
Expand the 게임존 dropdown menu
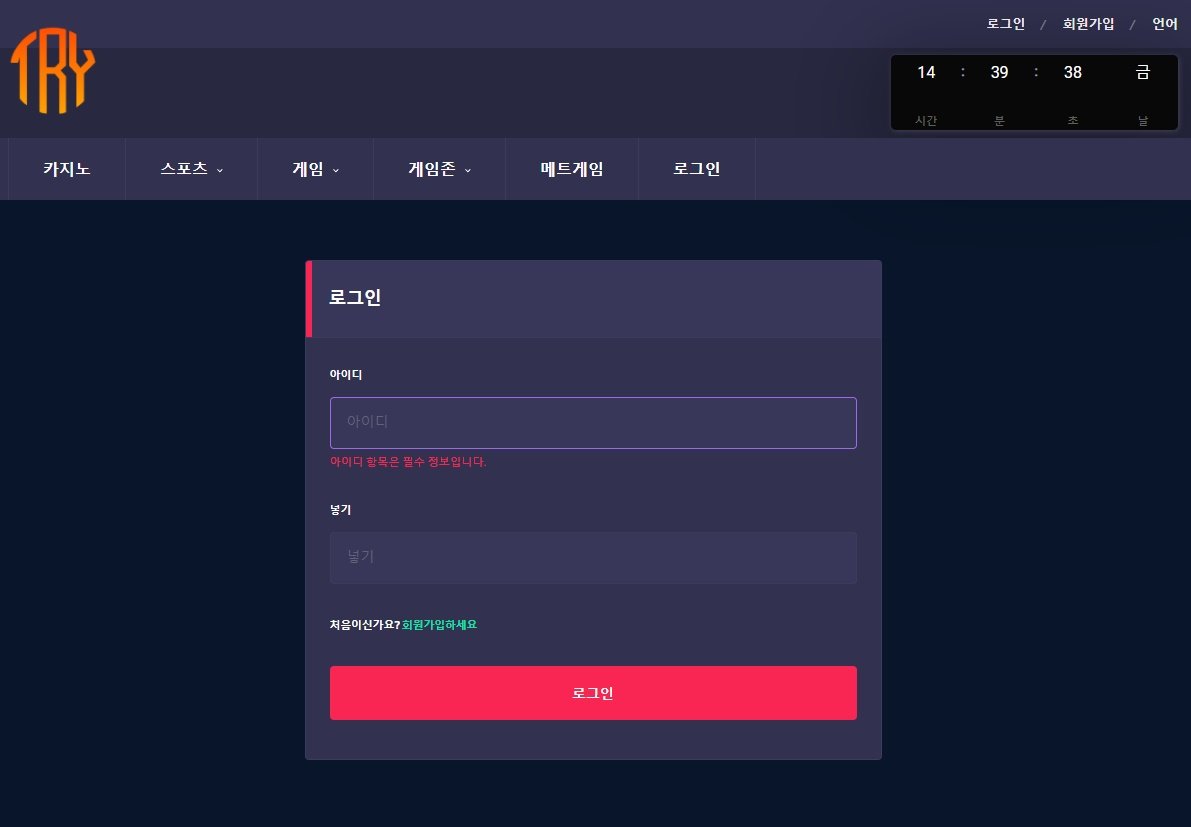pos(439,169)
